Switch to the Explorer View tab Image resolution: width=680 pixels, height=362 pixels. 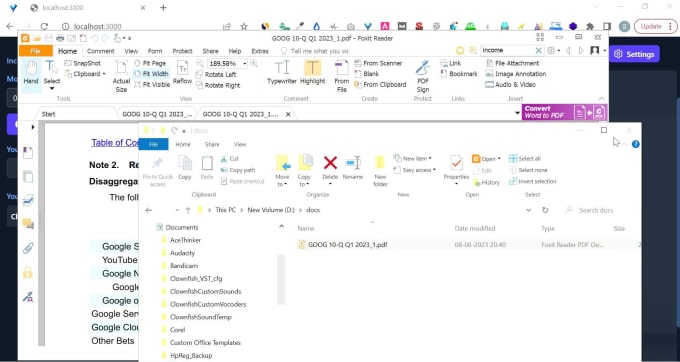point(240,144)
